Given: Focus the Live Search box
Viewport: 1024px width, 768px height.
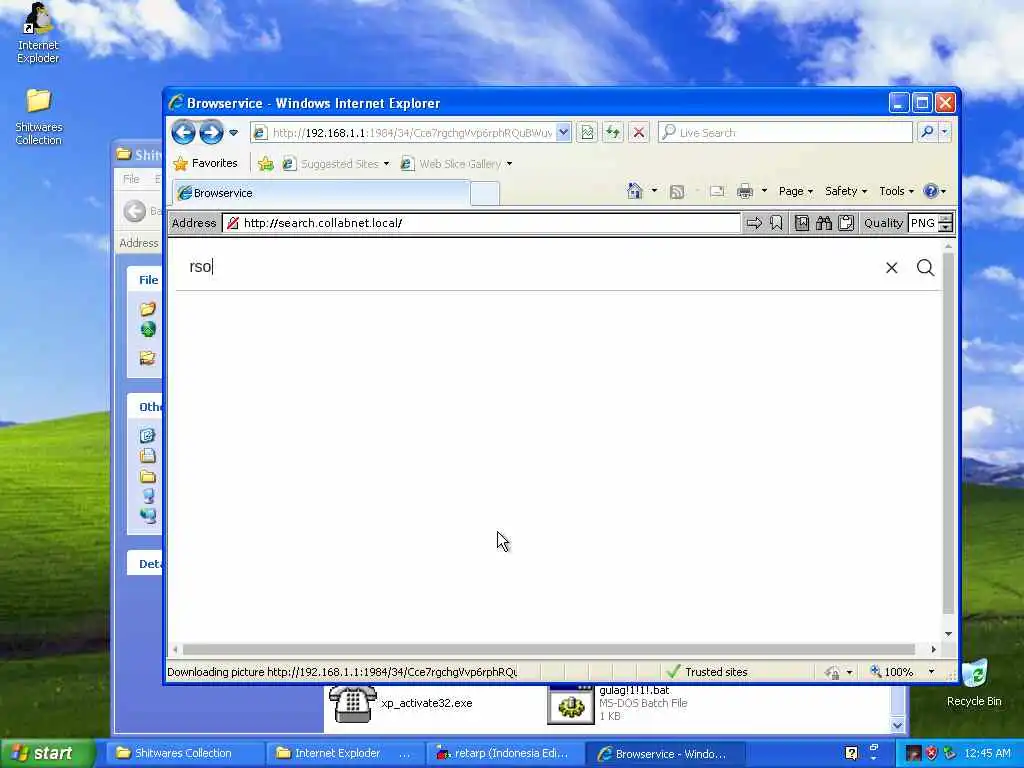Looking at the screenshot, I should tap(785, 133).
